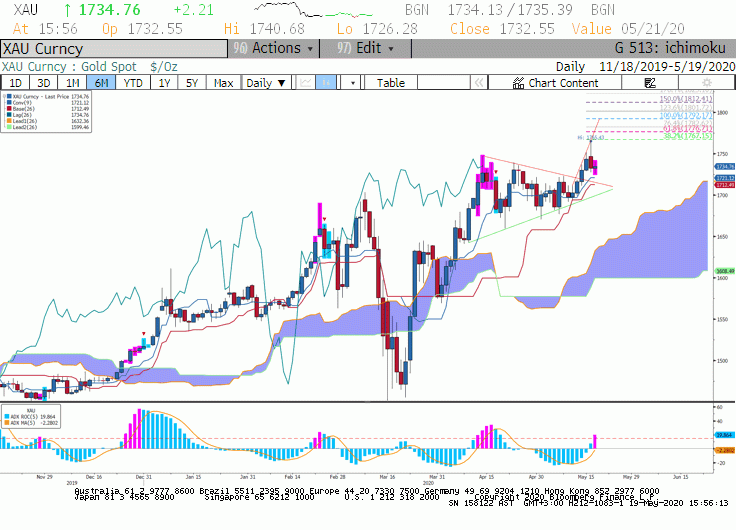Image resolution: width=736 pixels, height=530 pixels.
Task: Collapse panel with double left arrows
Action: 479,83
